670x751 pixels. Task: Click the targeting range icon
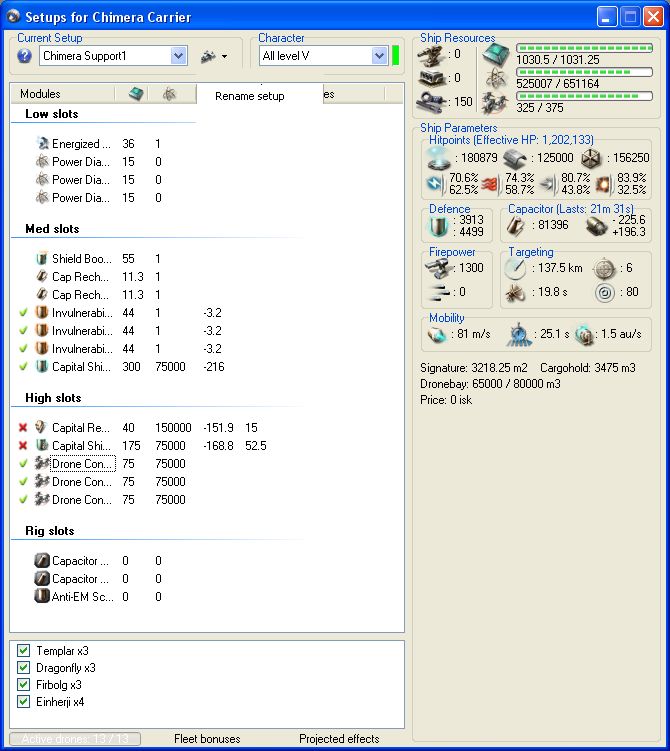point(515,269)
